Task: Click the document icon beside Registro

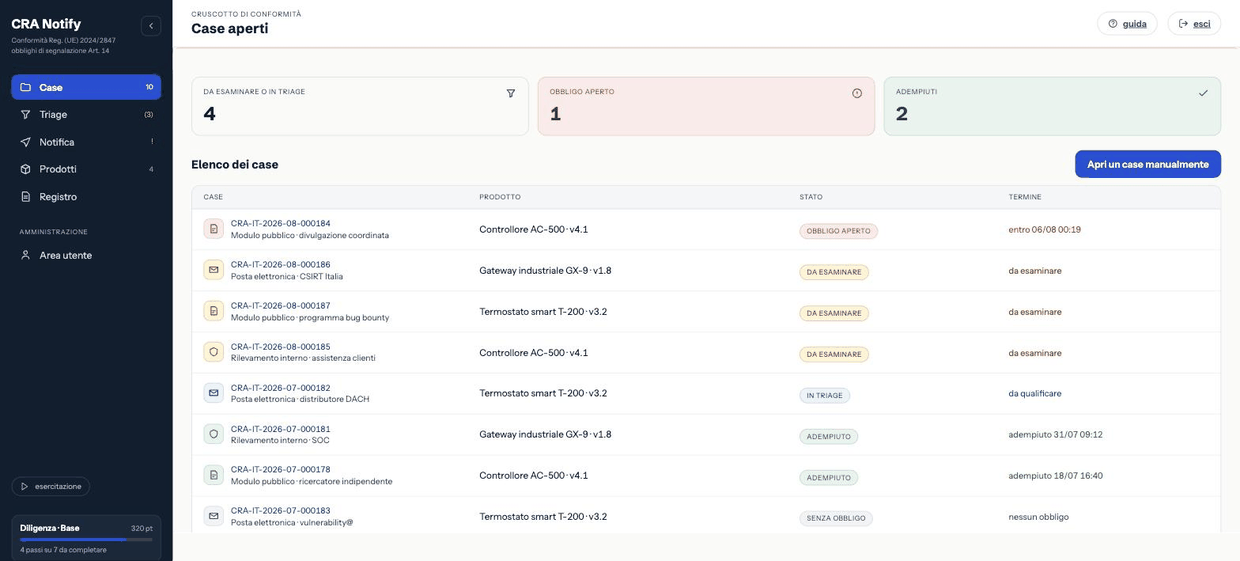Action: tap(26, 197)
